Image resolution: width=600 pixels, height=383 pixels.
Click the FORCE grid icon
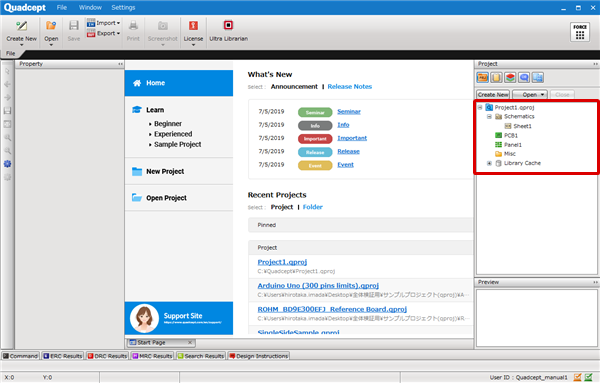coord(580,32)
